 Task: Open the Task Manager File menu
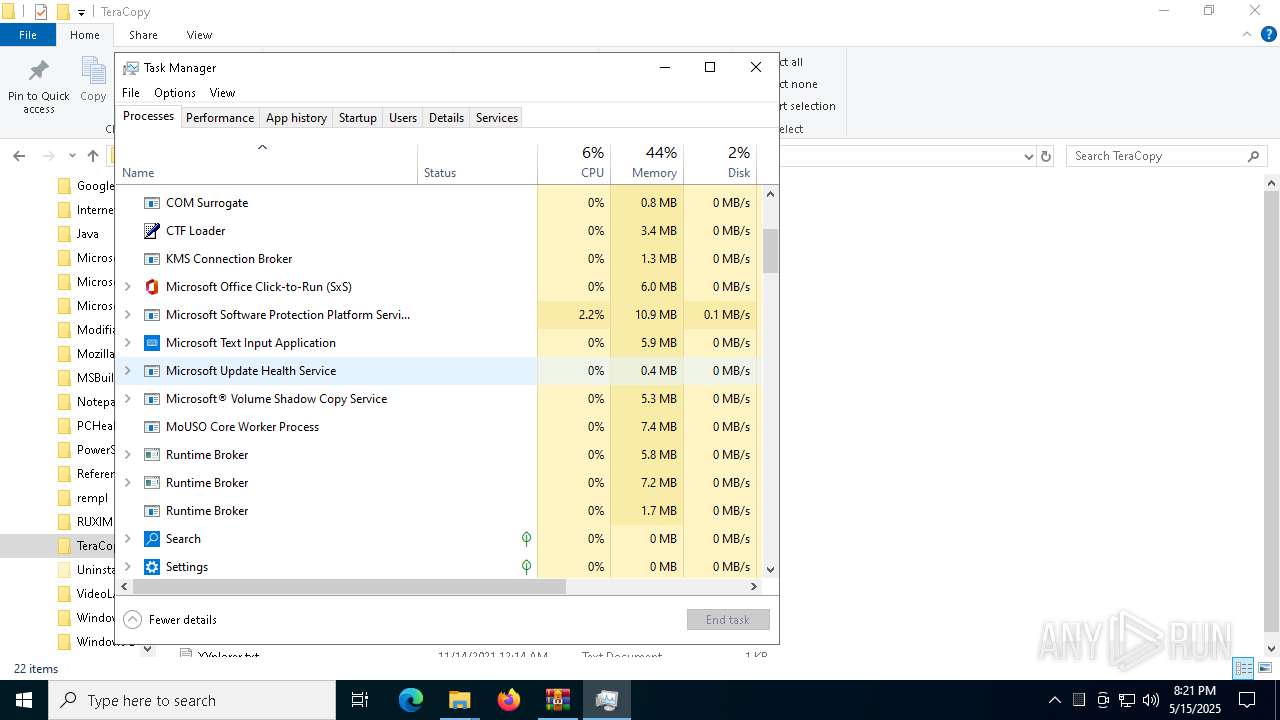(131, 93)
